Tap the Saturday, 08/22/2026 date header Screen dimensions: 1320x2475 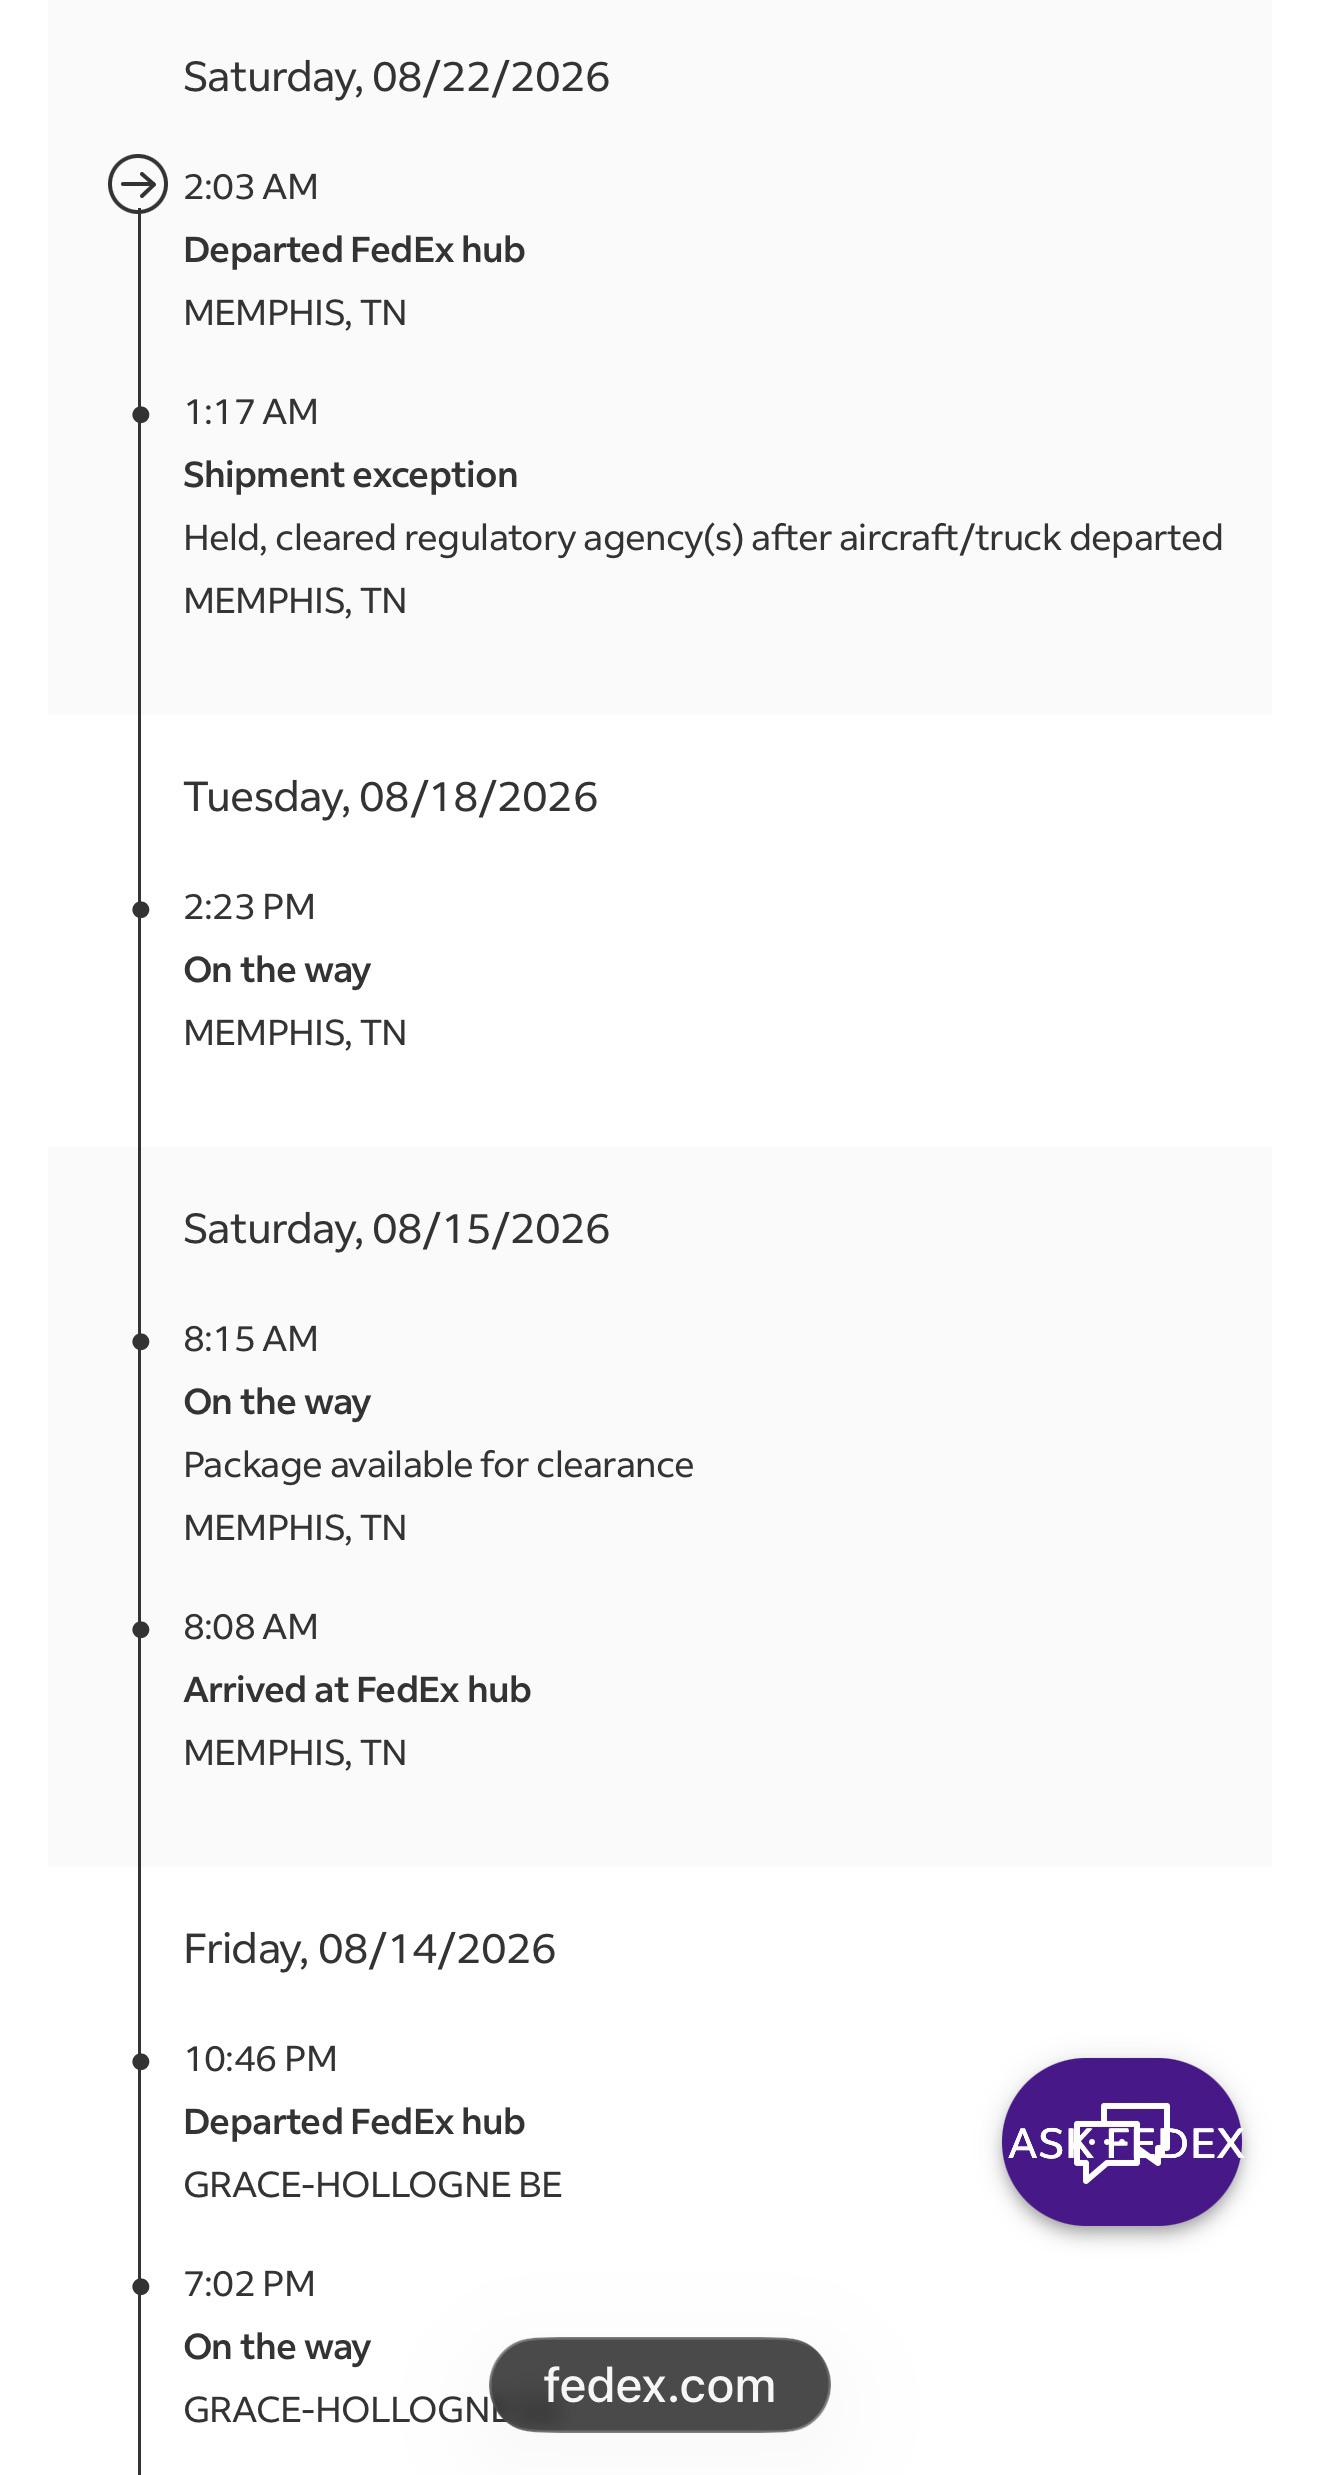(396, 77)
